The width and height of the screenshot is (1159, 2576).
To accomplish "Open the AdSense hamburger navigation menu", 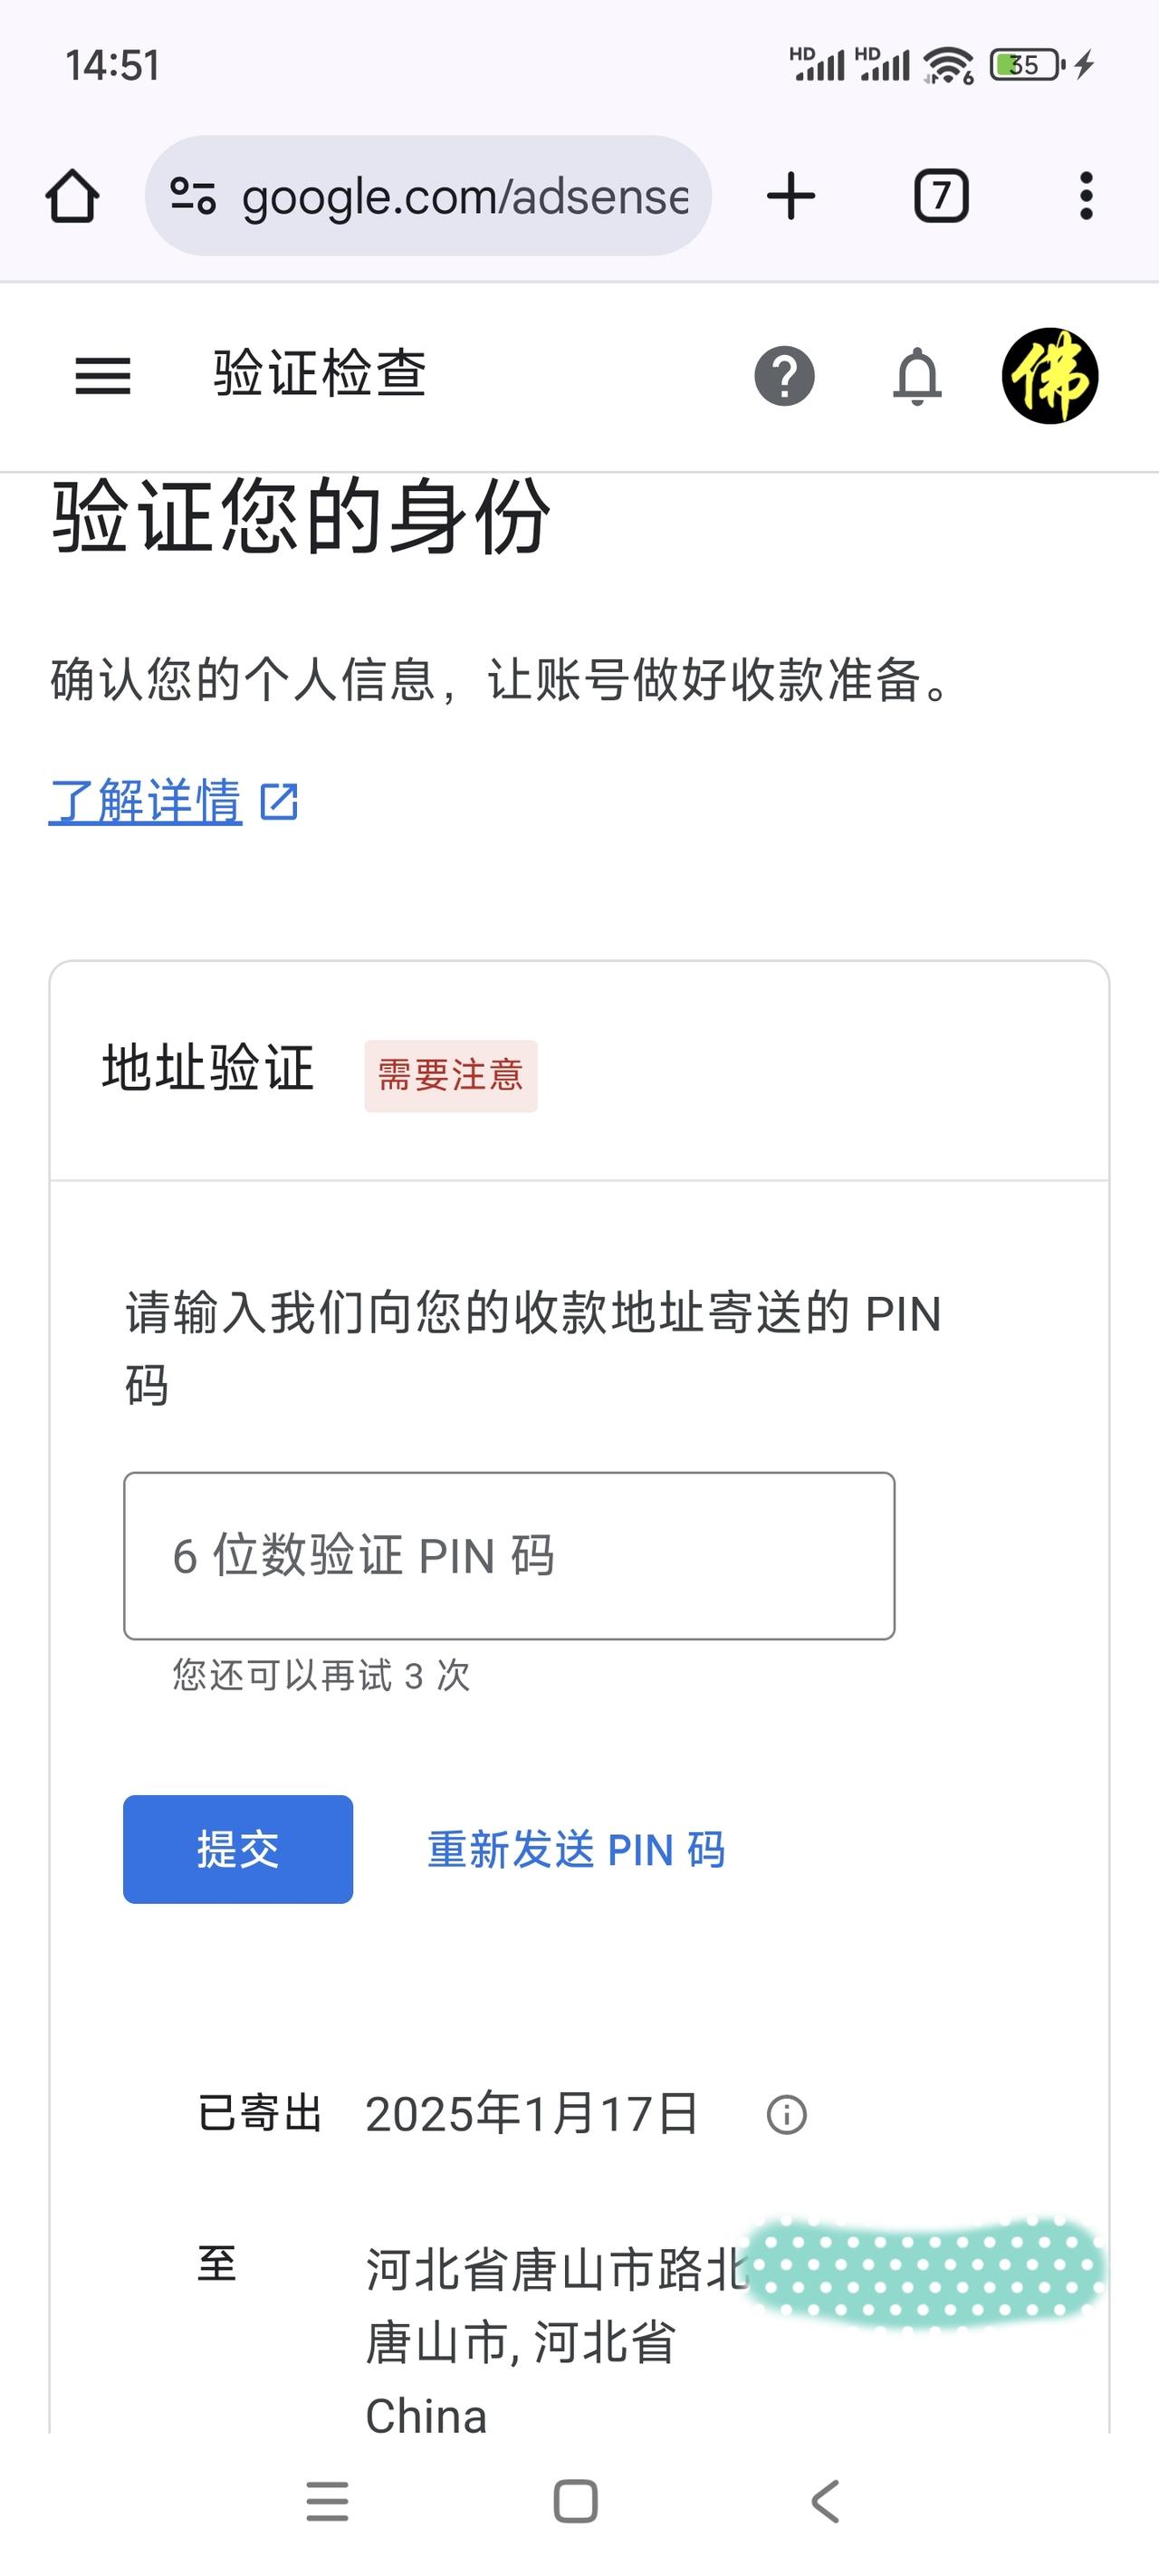I will [103, 376].
